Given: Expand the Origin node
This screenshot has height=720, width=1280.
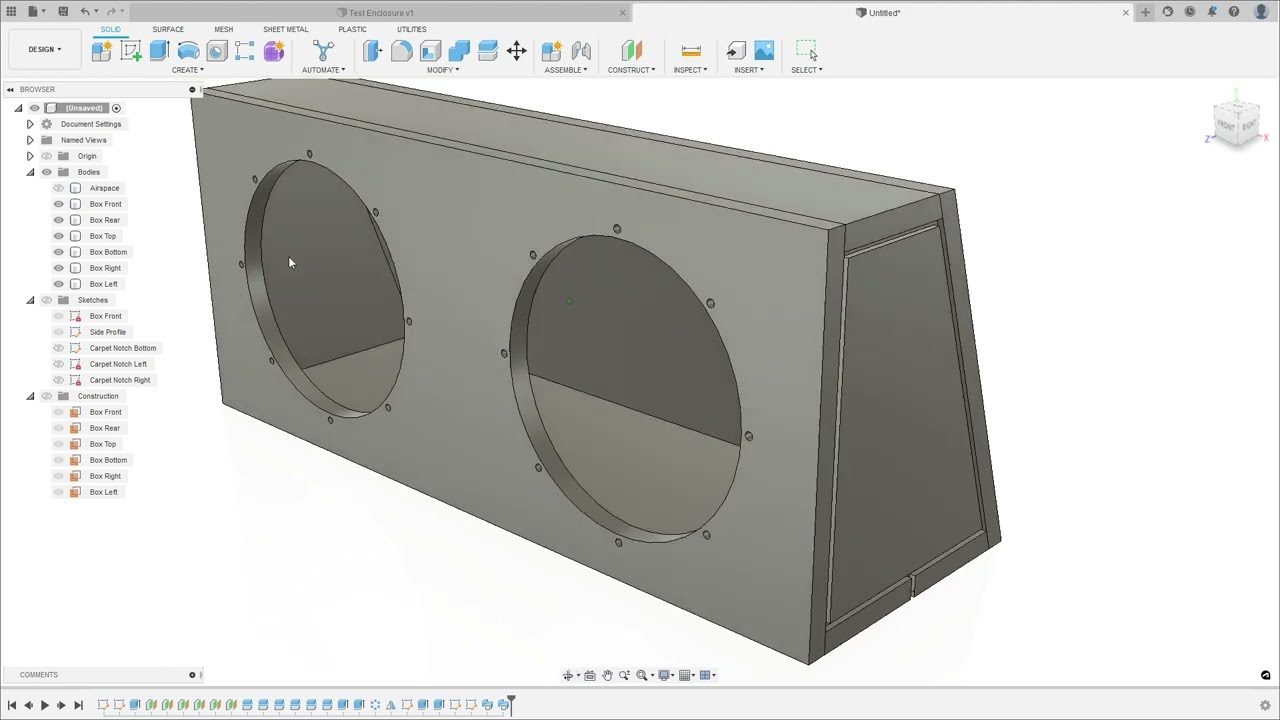Looking at the screenshot, I should tap(30, 156).
